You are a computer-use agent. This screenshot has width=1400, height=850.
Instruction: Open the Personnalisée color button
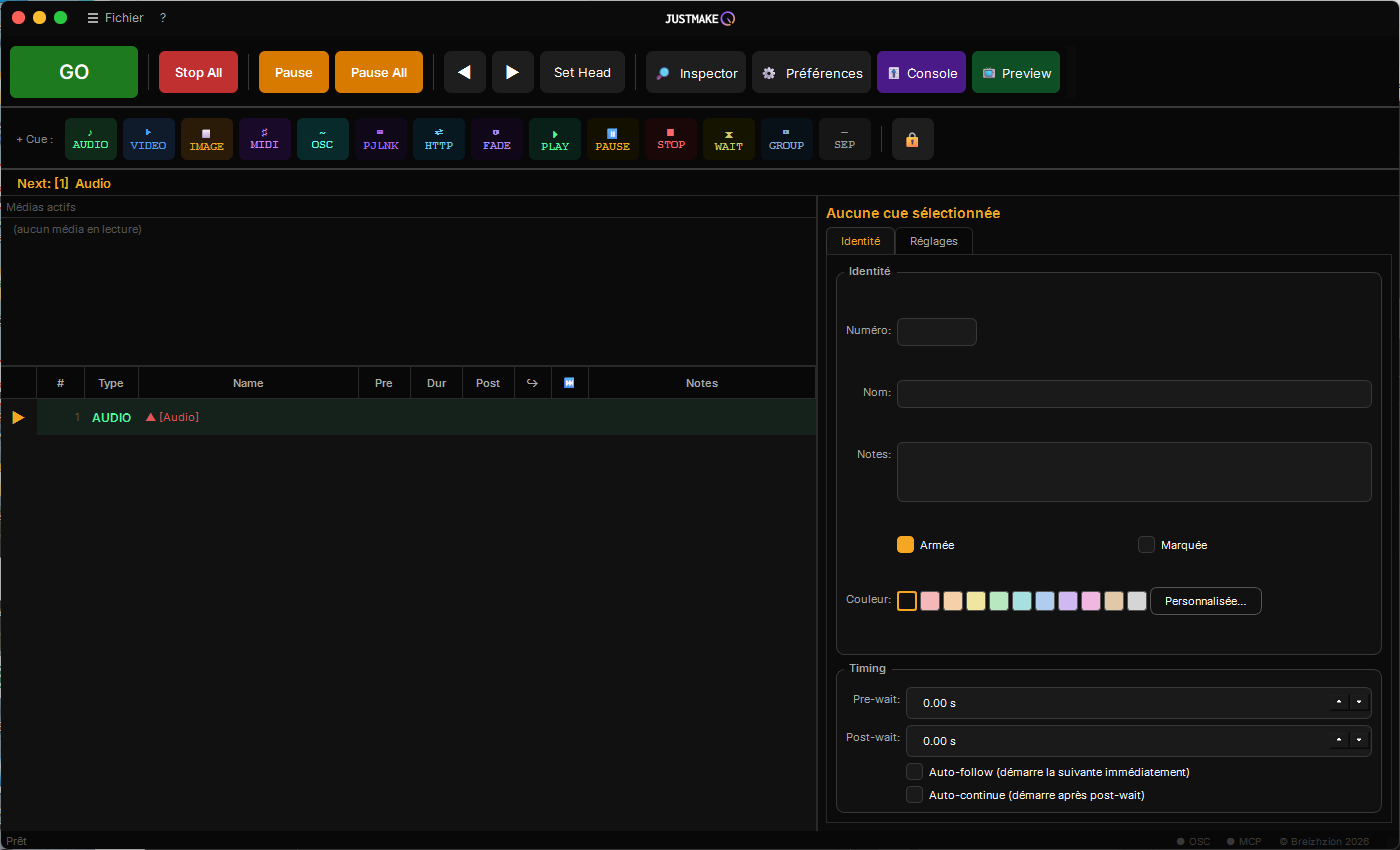tap(1206, 601)
